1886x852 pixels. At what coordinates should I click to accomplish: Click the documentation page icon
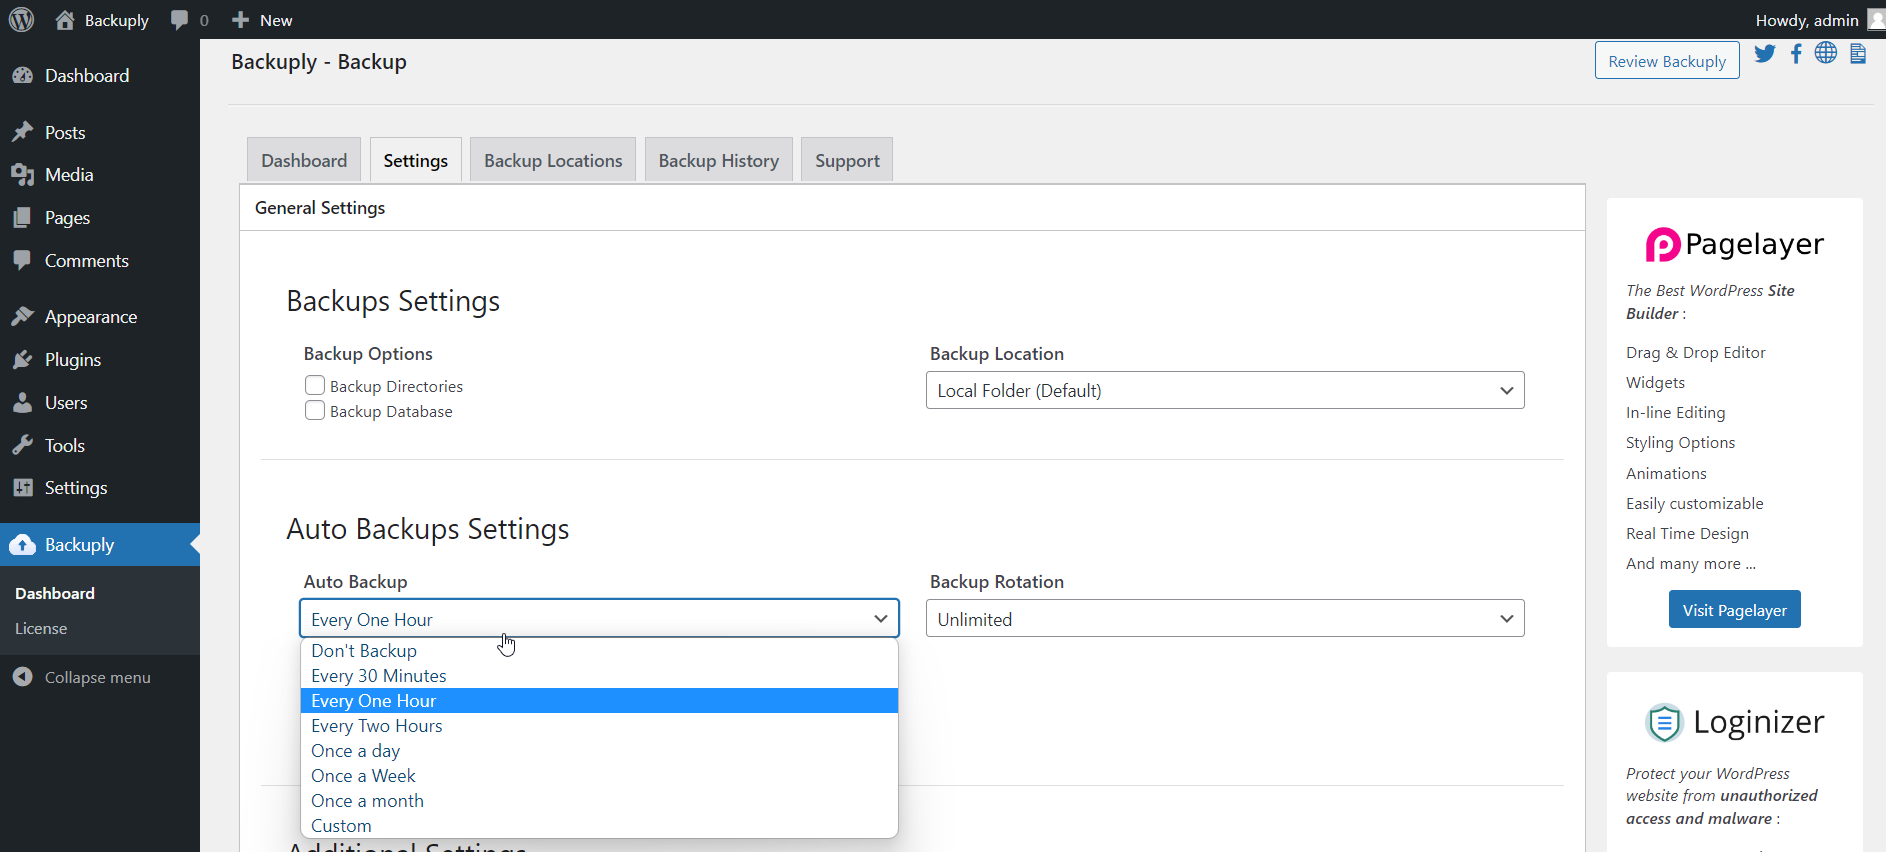click(x=1857, y=54)
